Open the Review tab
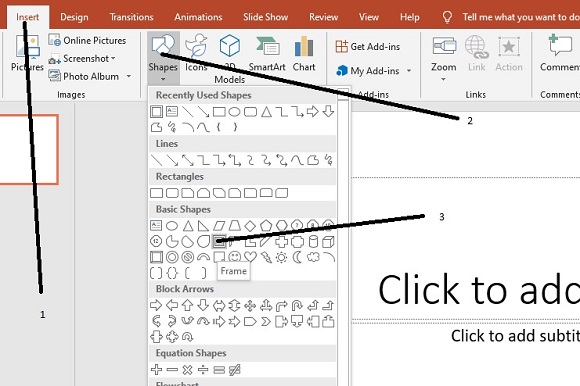Image resolution: width=580 pixels, height=386 pixels. click(324, 17)
